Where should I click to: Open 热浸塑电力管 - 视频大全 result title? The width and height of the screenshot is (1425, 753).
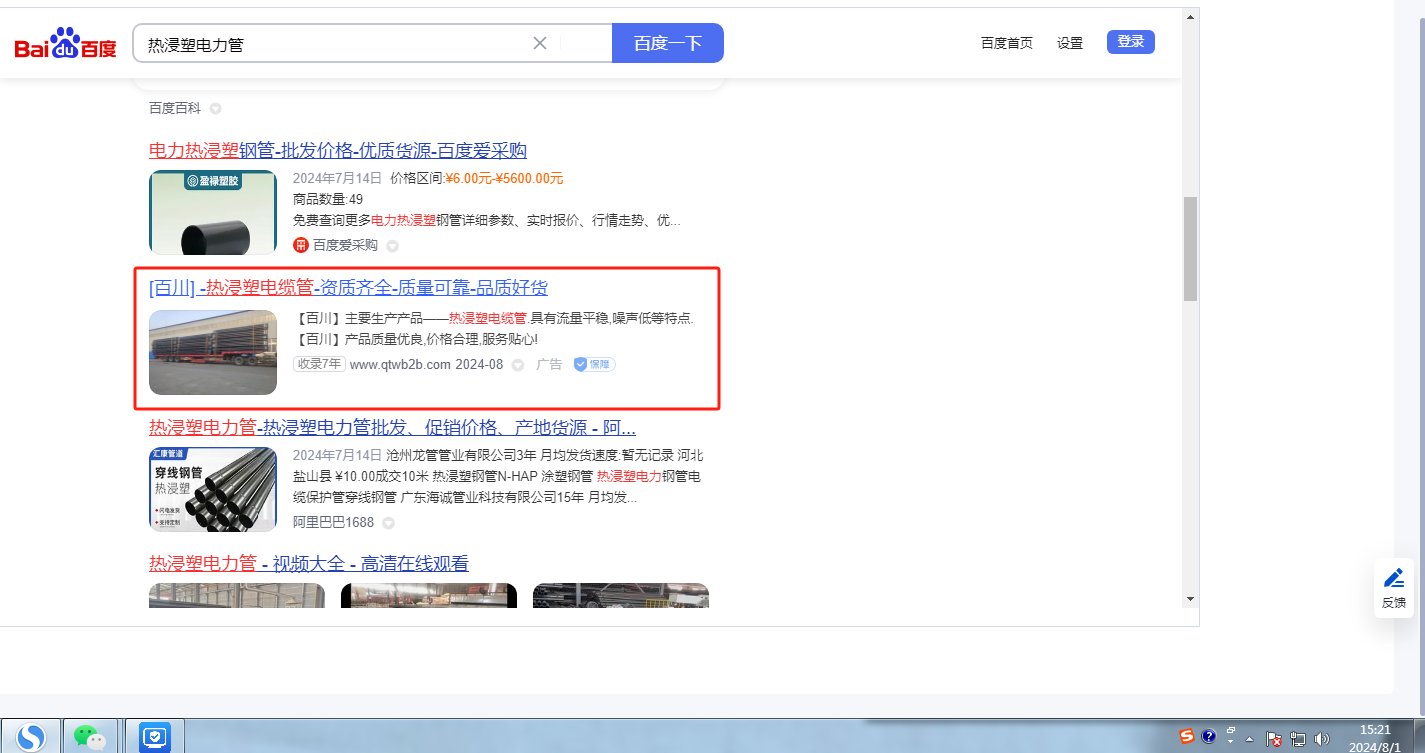coord(308,564)
